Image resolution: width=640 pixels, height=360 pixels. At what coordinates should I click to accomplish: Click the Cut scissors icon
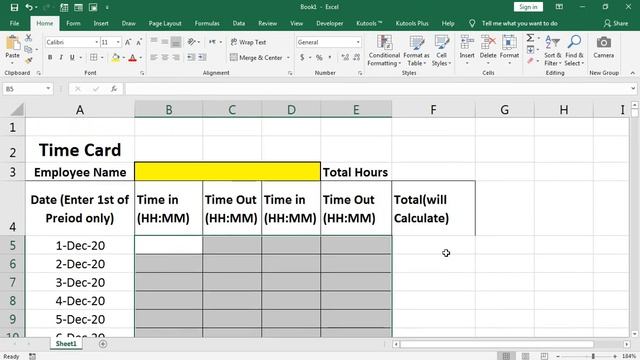coord(28,38)
